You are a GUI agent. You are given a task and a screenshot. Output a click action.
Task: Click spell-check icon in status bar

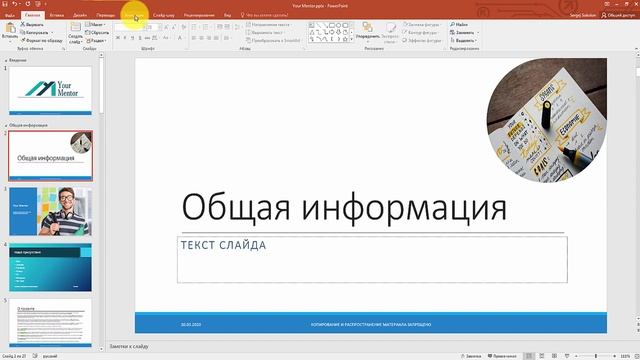coord(35,356)
